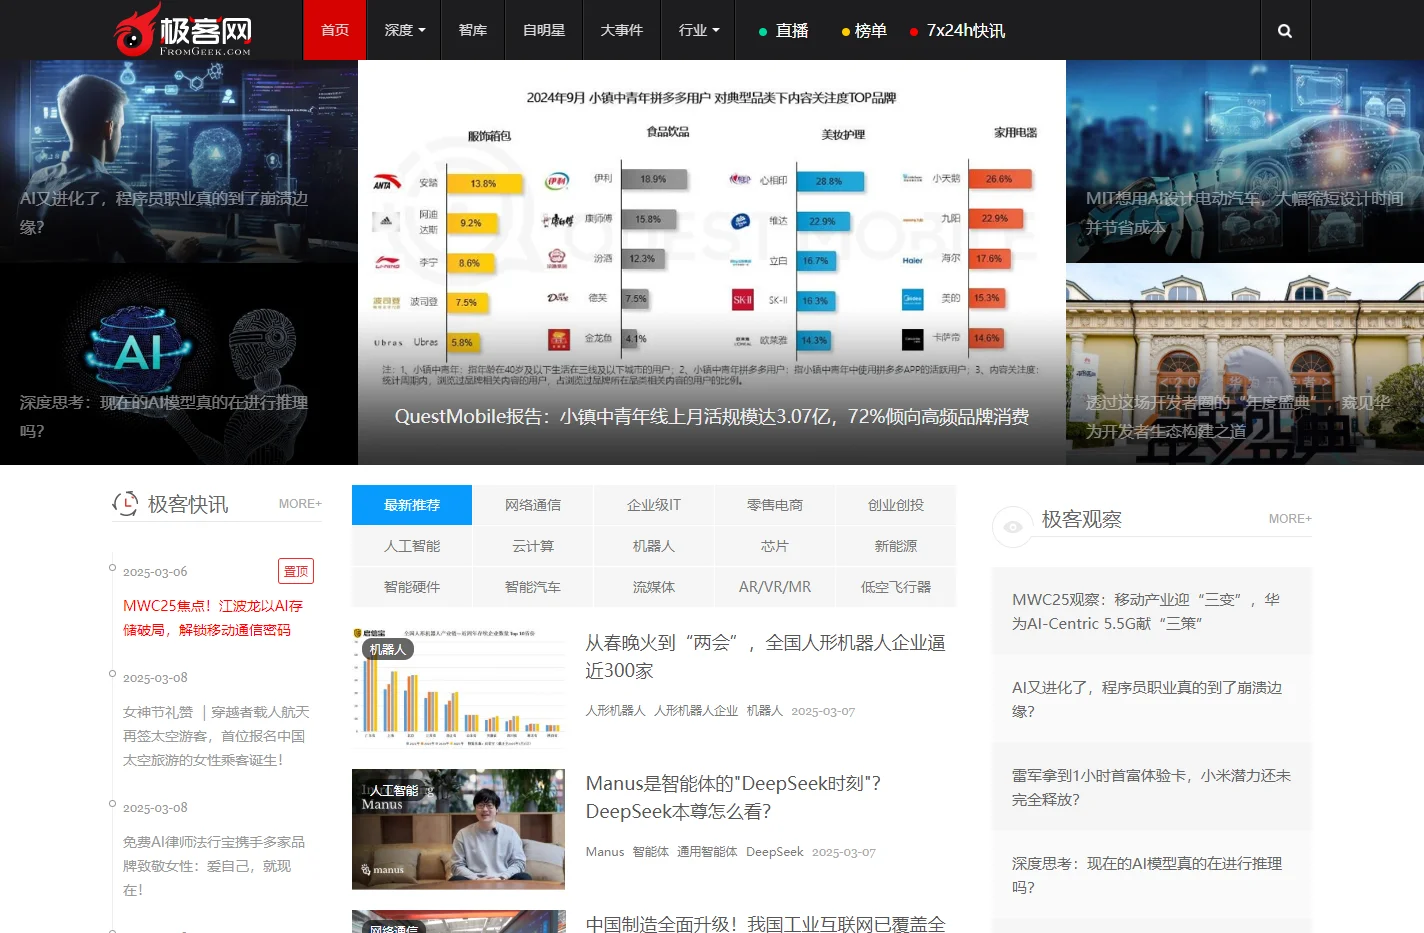Open the Manus video thumbnail
Screen dimensions: 1424x933
[x=458, y=829]
